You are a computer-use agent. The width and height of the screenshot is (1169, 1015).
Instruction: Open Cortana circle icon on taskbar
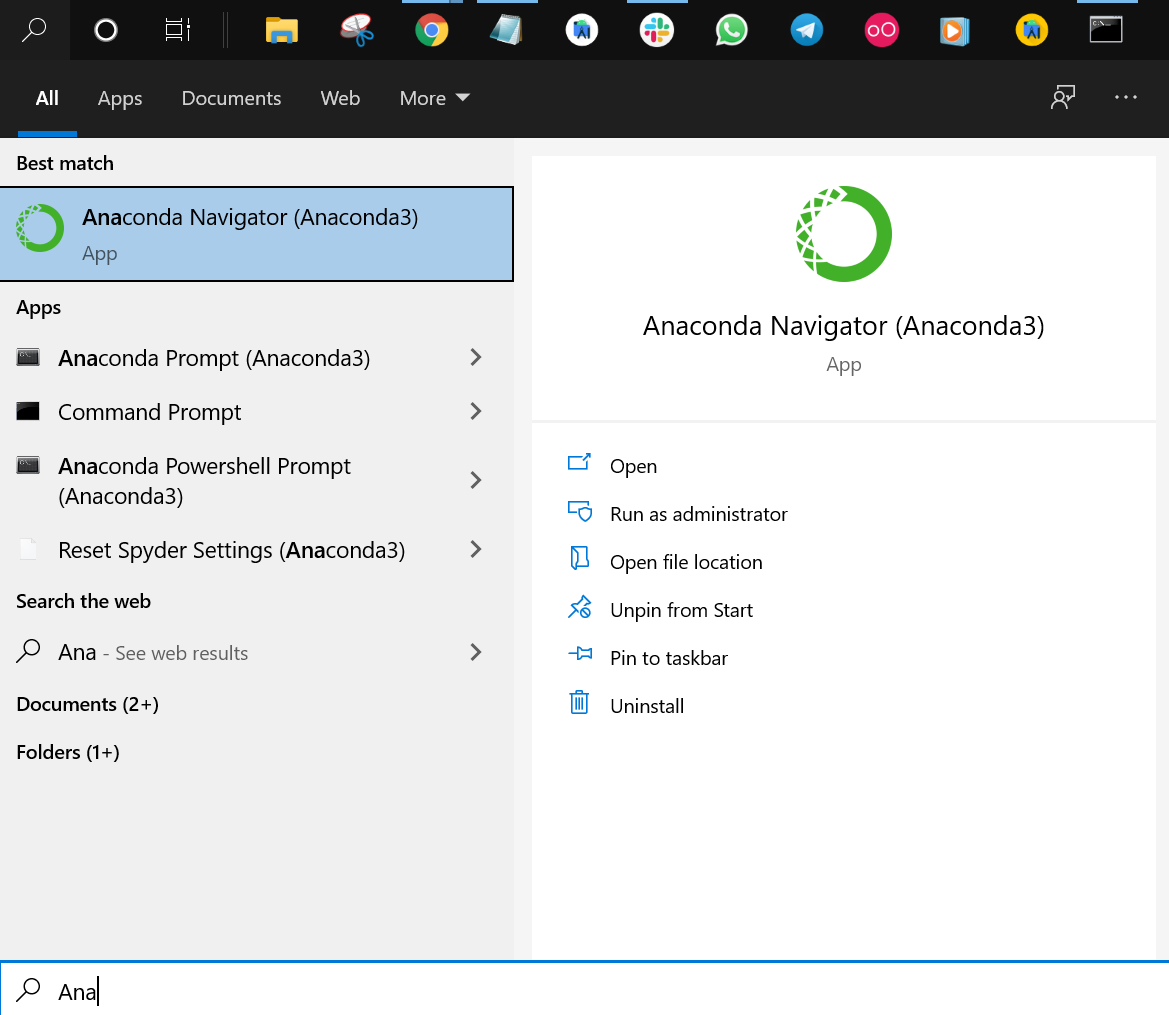click(106, 30)
